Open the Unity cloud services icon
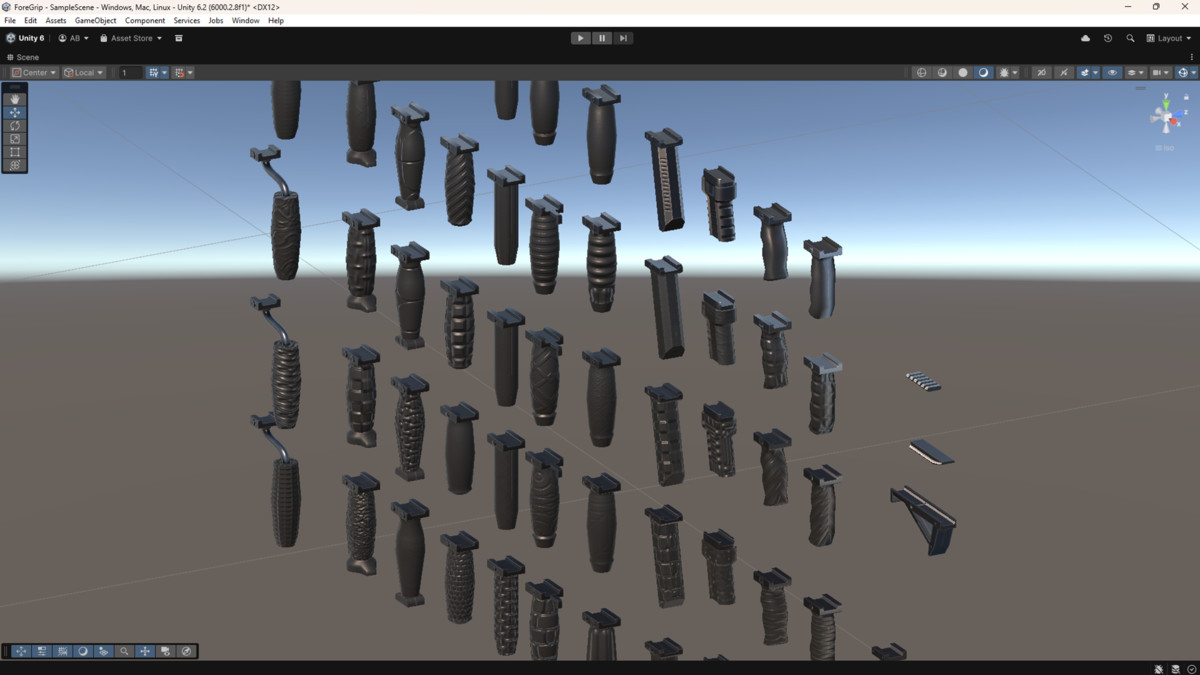The image size is (1200, 675). (x=1085, y=38)
